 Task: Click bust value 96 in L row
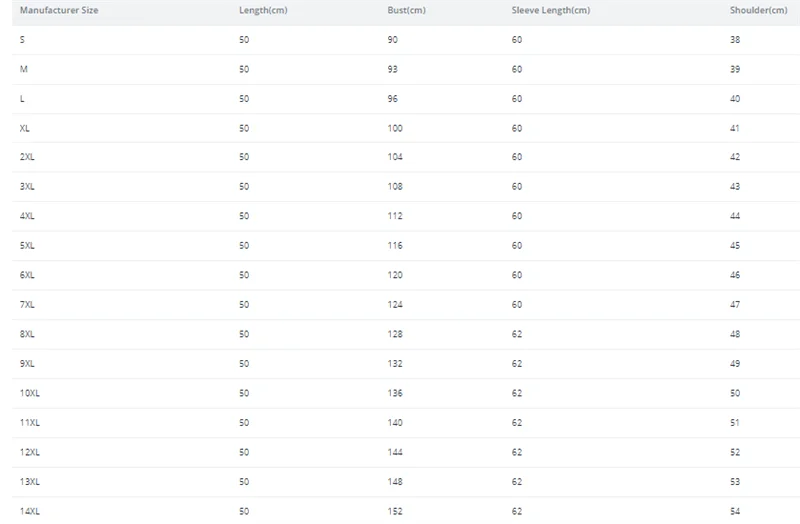392,99
